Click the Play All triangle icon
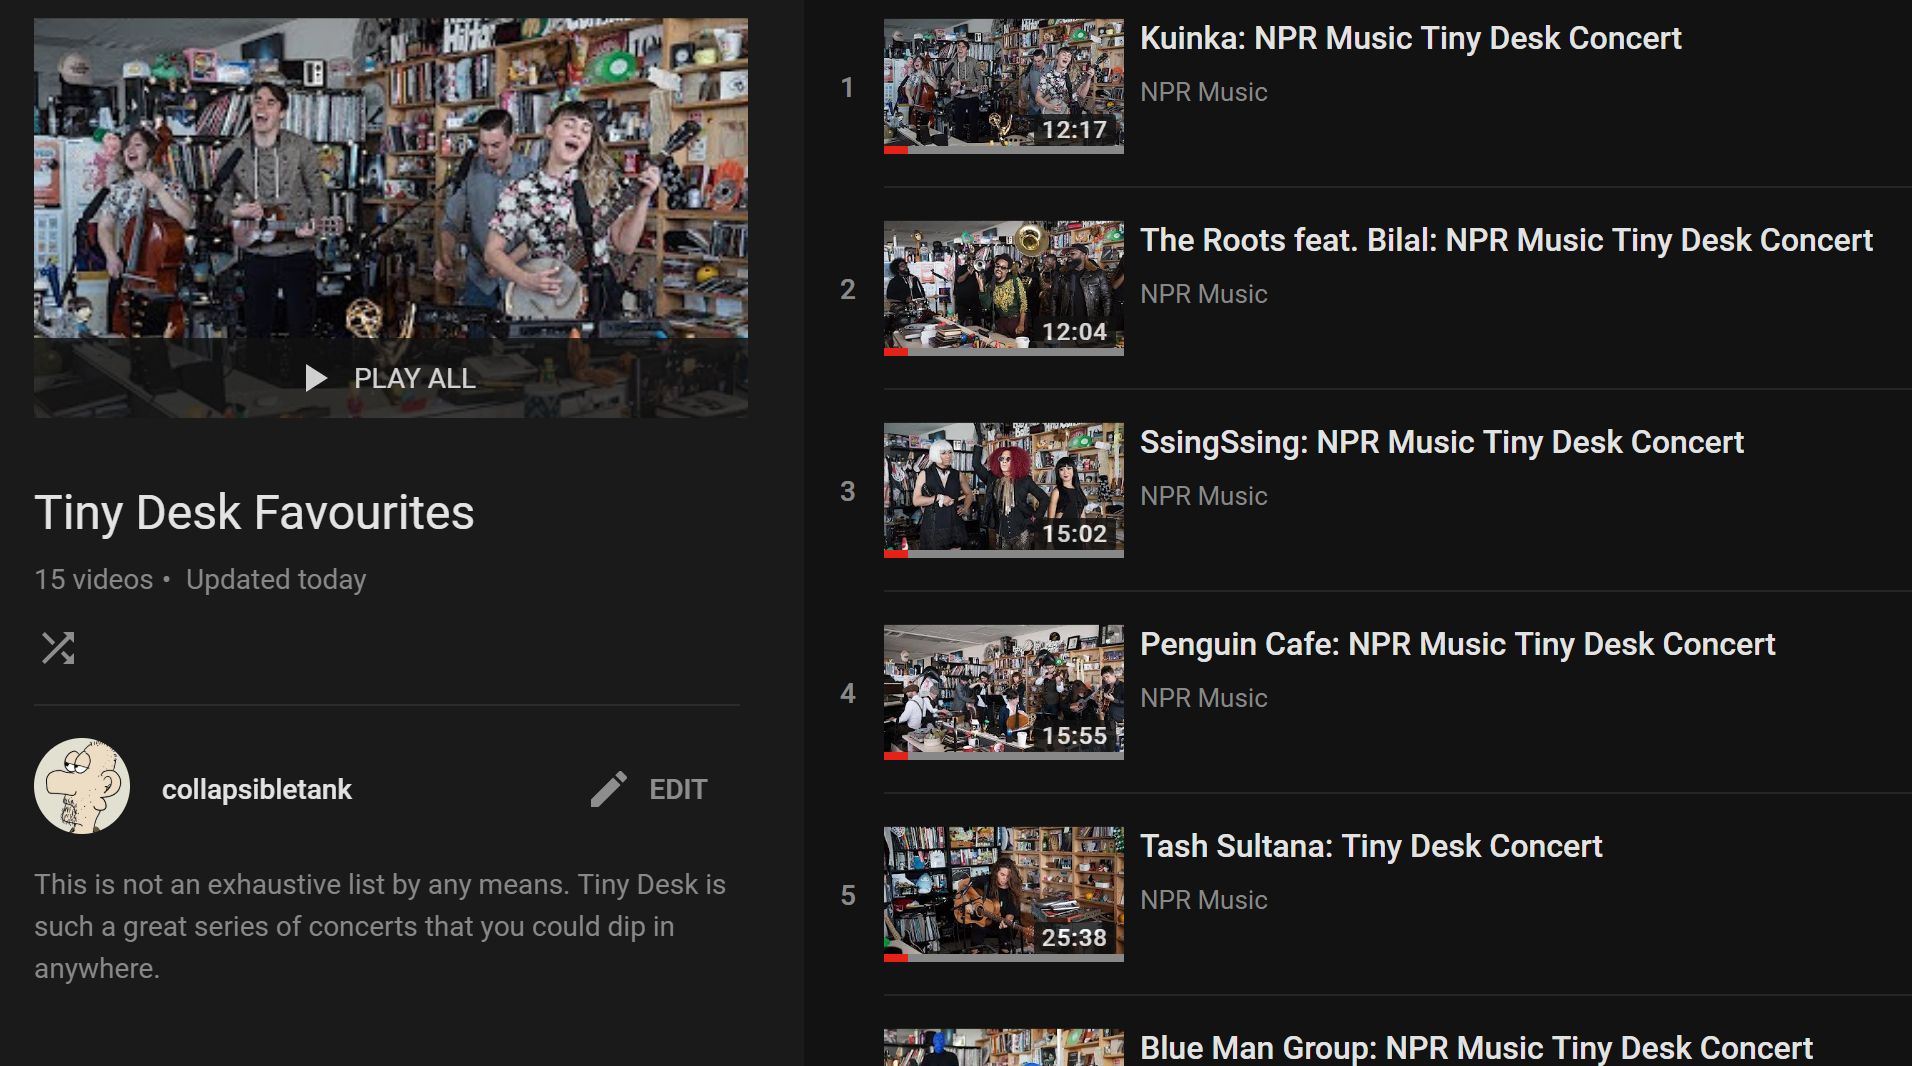1912x1066 pixels. (x=316, y=378)
